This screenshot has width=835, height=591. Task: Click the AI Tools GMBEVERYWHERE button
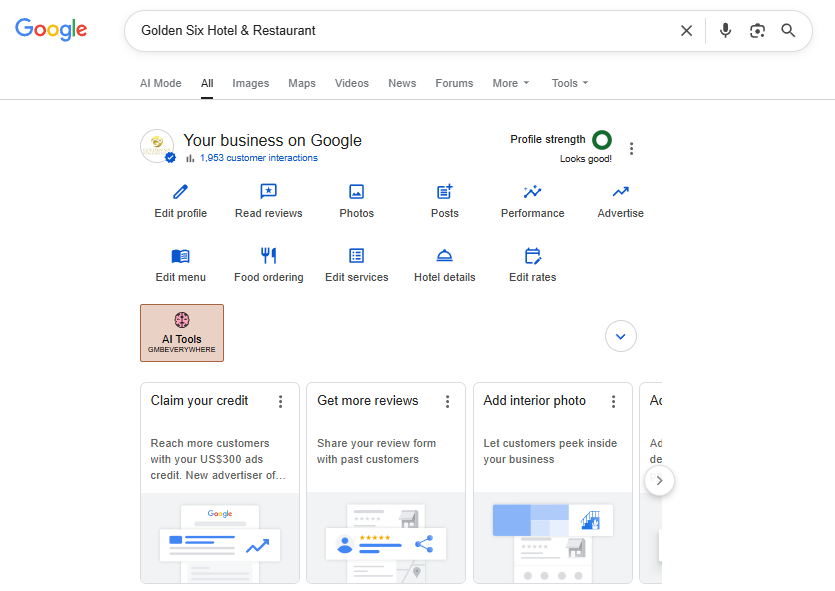[x=182, y=333]
